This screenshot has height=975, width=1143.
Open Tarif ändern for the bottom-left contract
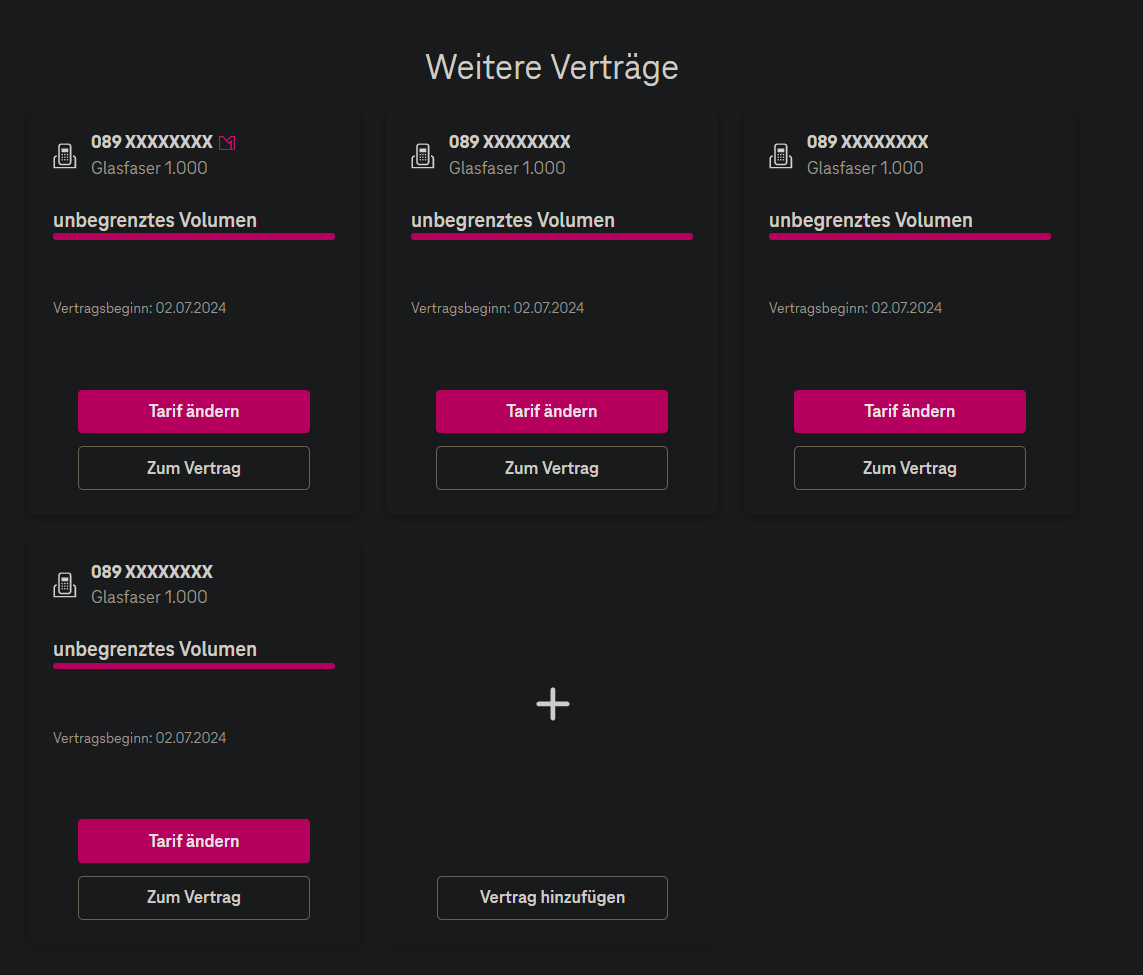click(x=193, y=841)
